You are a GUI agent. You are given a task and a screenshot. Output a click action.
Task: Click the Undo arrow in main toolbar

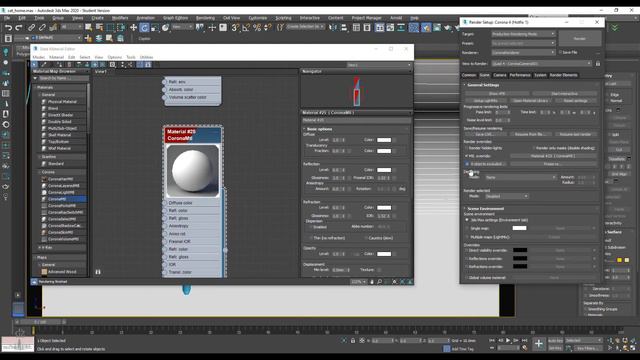coord(8,27)
